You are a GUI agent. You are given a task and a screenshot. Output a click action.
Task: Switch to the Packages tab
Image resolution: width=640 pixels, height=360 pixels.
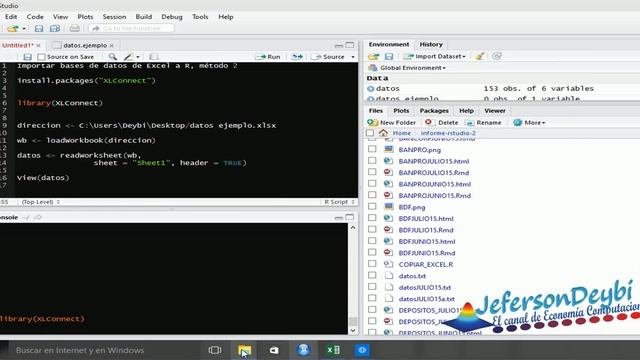[x=434, y=111]
